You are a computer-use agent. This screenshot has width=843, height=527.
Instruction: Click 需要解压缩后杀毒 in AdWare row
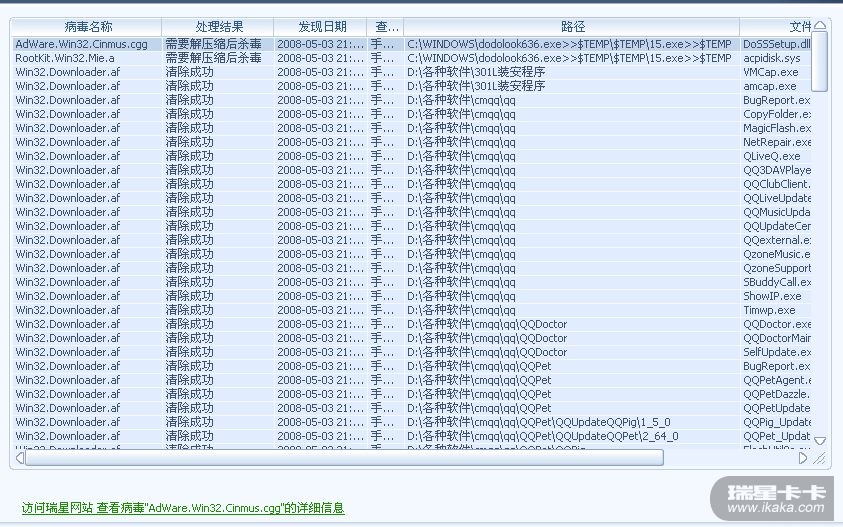click(213, 44)
